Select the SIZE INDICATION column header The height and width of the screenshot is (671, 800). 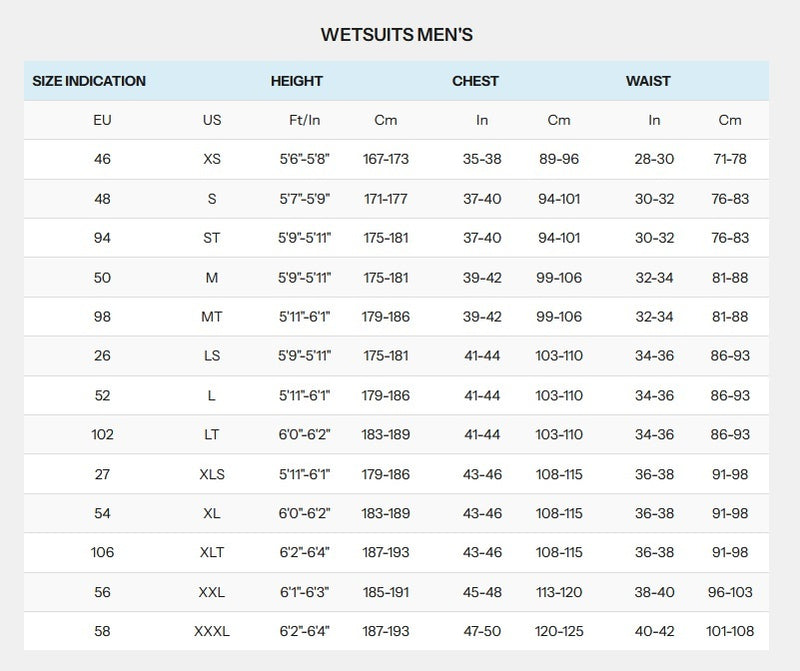coord(89,81)
